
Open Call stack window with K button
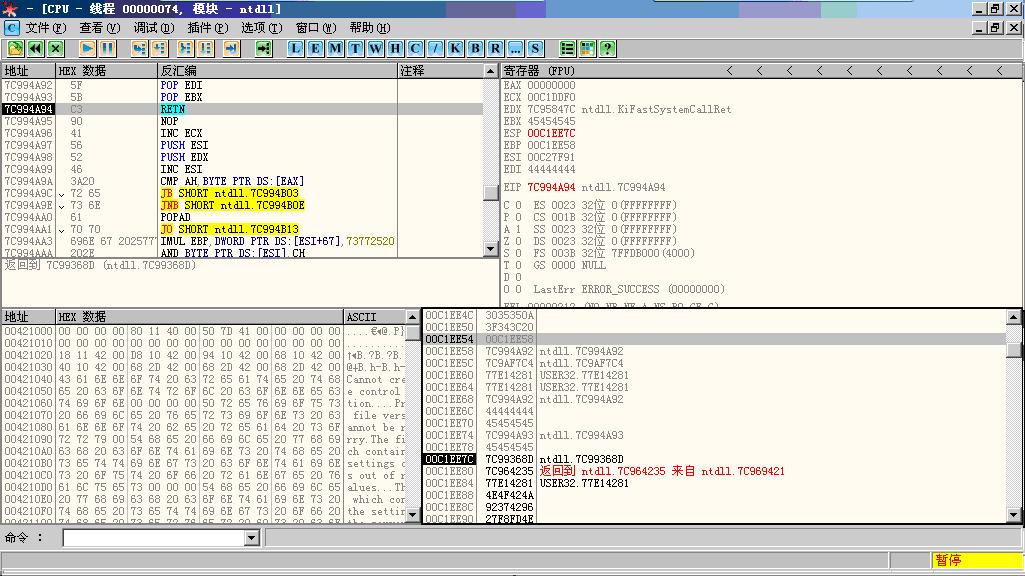[455, 48]
